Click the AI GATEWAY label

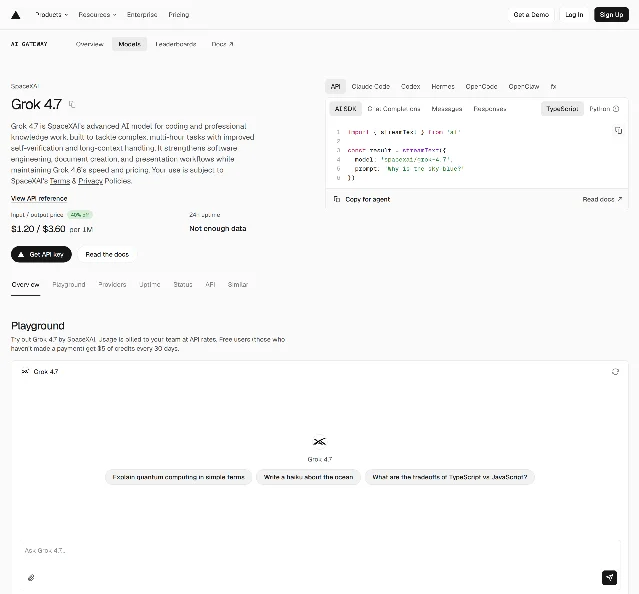coord(29,44)
